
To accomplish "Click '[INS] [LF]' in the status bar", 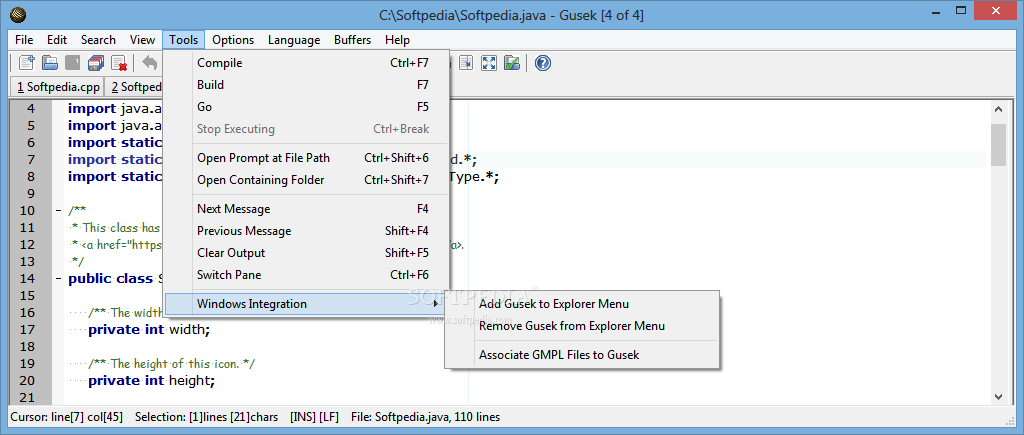I will tap(314, 417).
